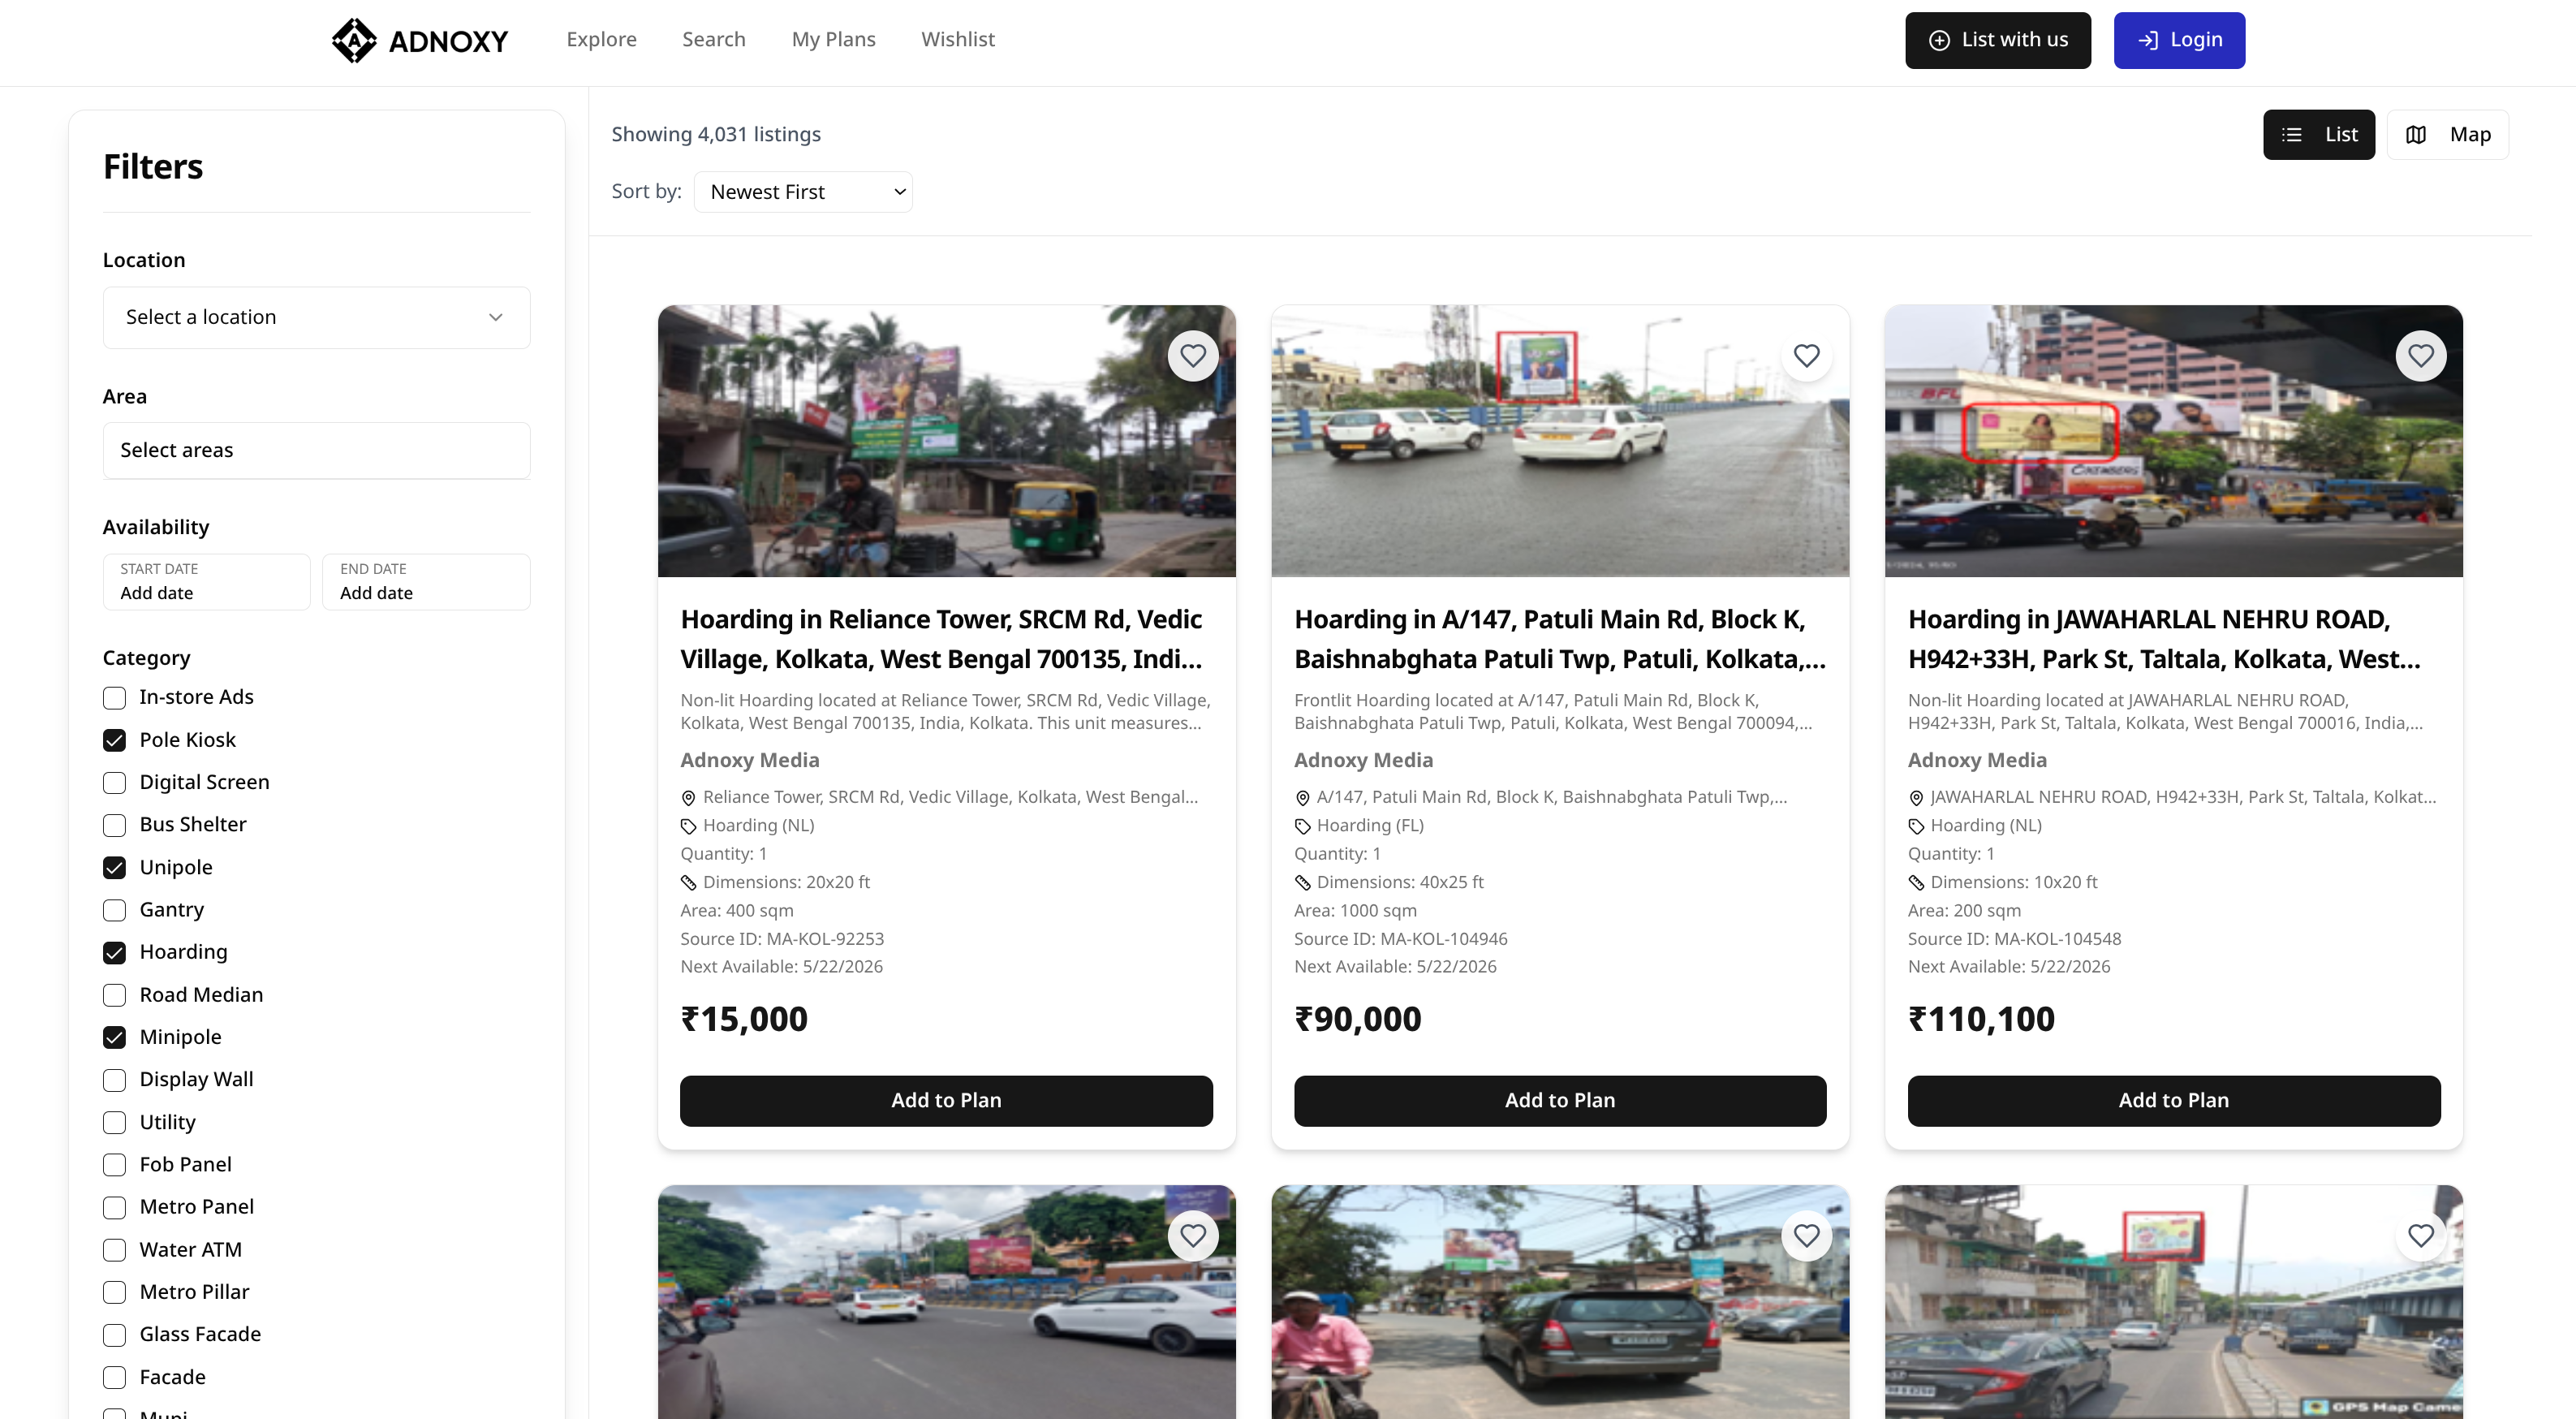Click Source ID: MA-KOL-104548 text
The height and width of the screenshot is (1419, 2576).
click(2014, 939)
